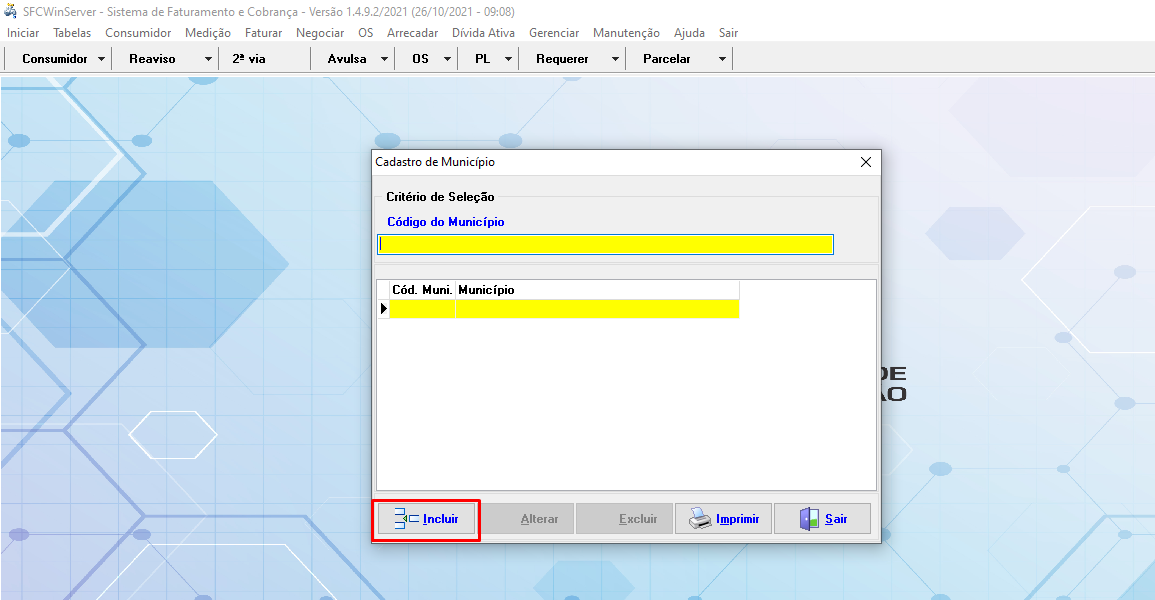Click the Incluir button icon
The image size is (1155, 600).
406,519
